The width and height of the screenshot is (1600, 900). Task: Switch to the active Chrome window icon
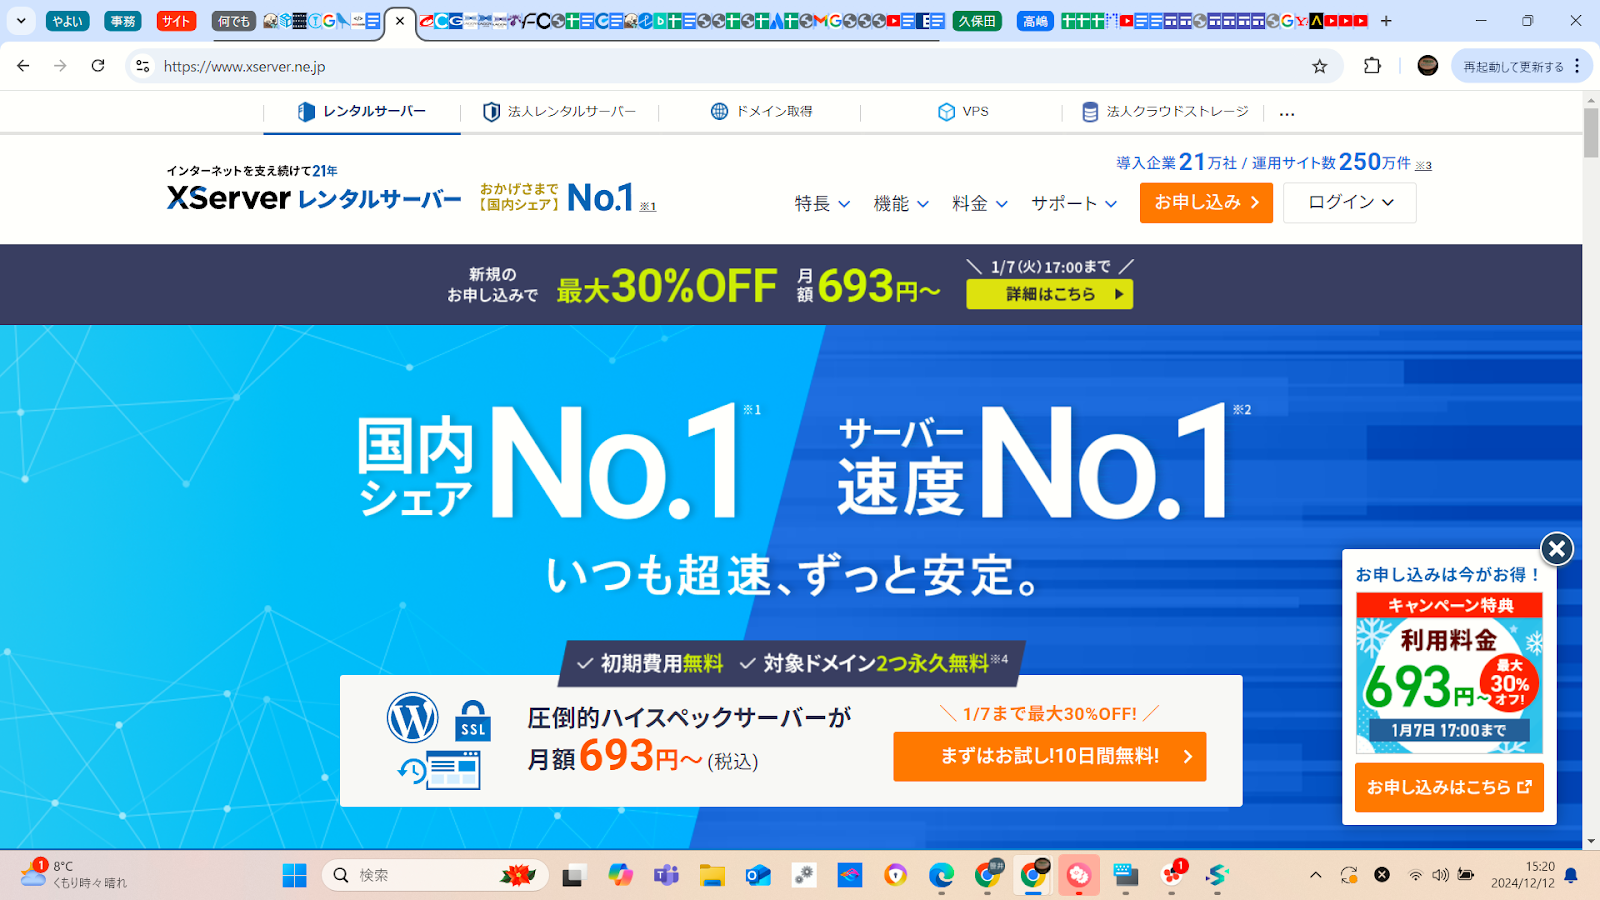[1033, 876]
